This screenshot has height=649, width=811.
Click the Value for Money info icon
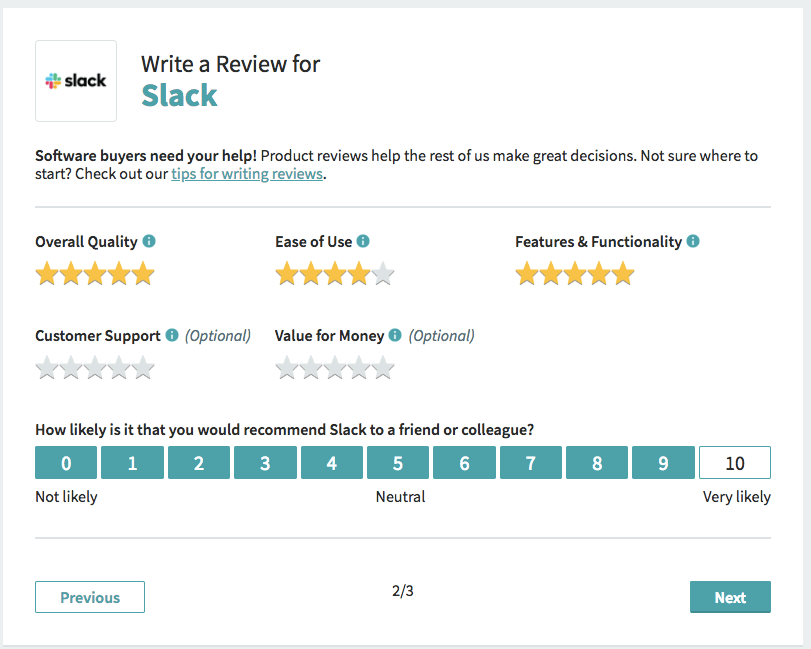pyautogui.click(x=395, y=335)
